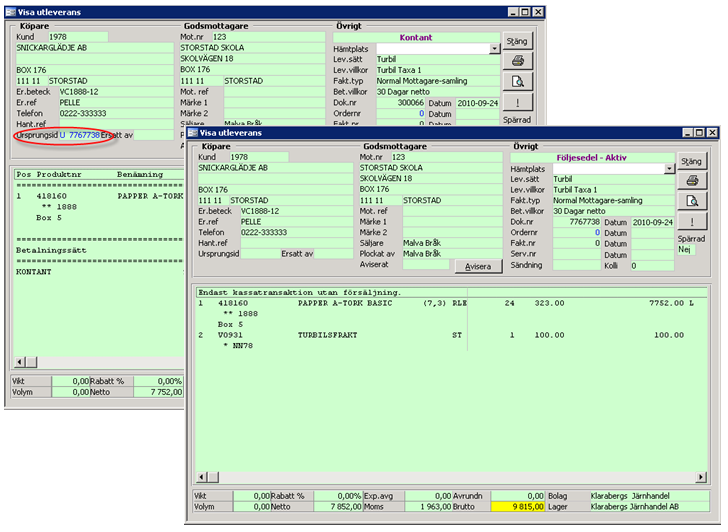This screenshot has height=532, width=728.
Task: Click the Avisera button
Action: point(478,266)
